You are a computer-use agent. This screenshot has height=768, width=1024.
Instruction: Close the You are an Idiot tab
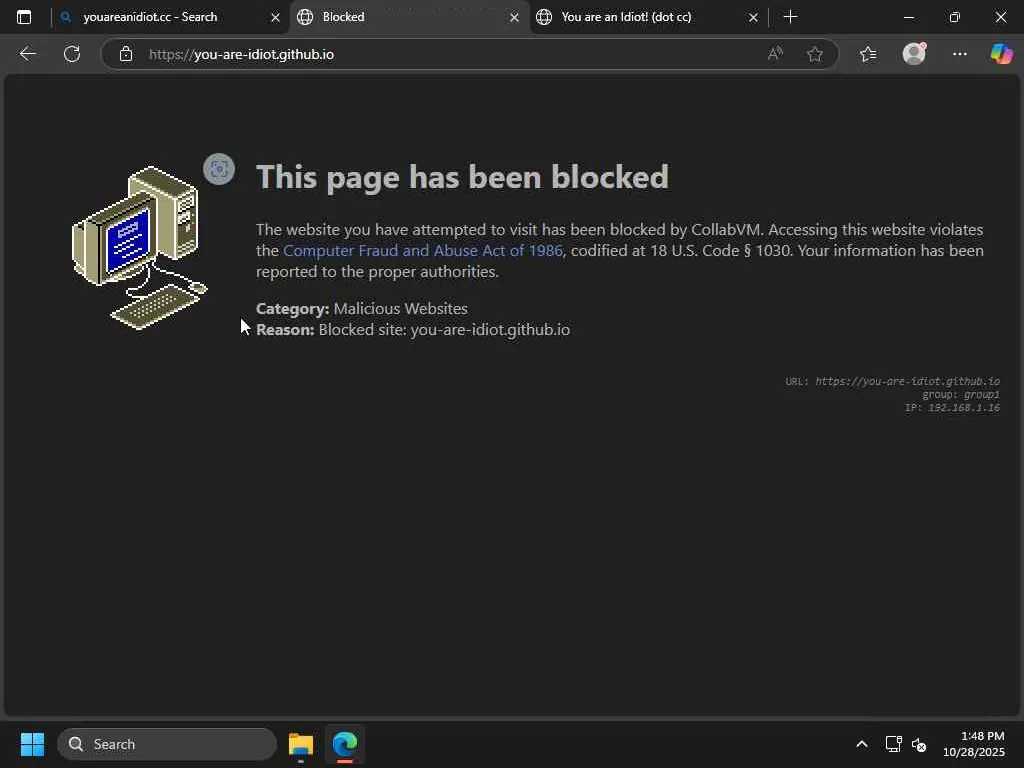(753, 18)
